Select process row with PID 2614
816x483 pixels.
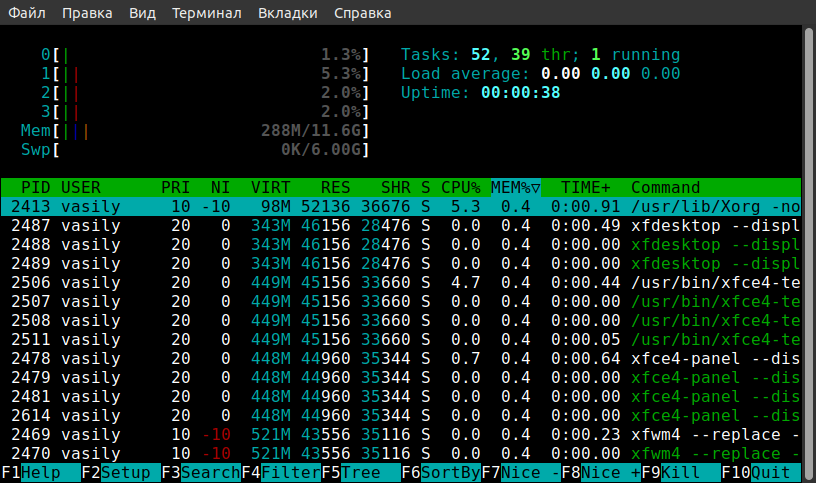401,415
